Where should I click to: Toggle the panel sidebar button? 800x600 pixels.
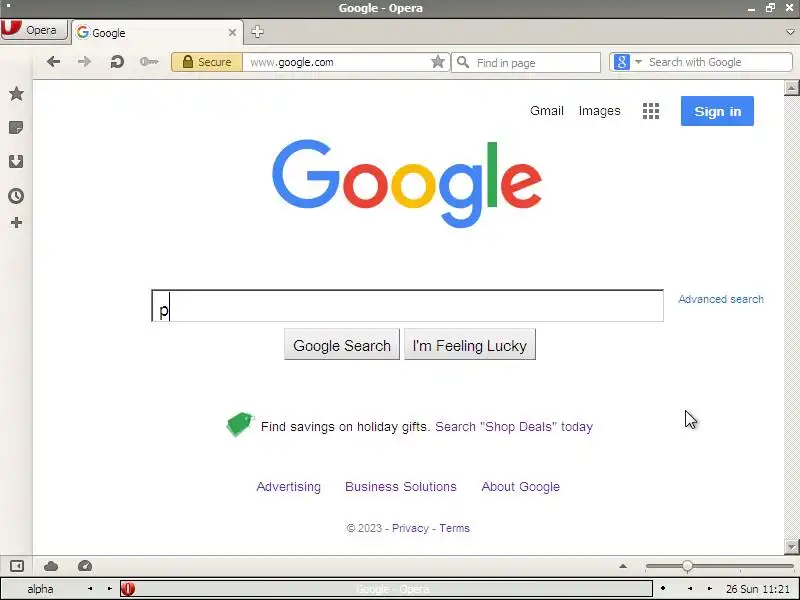click(x=16, y=566)
